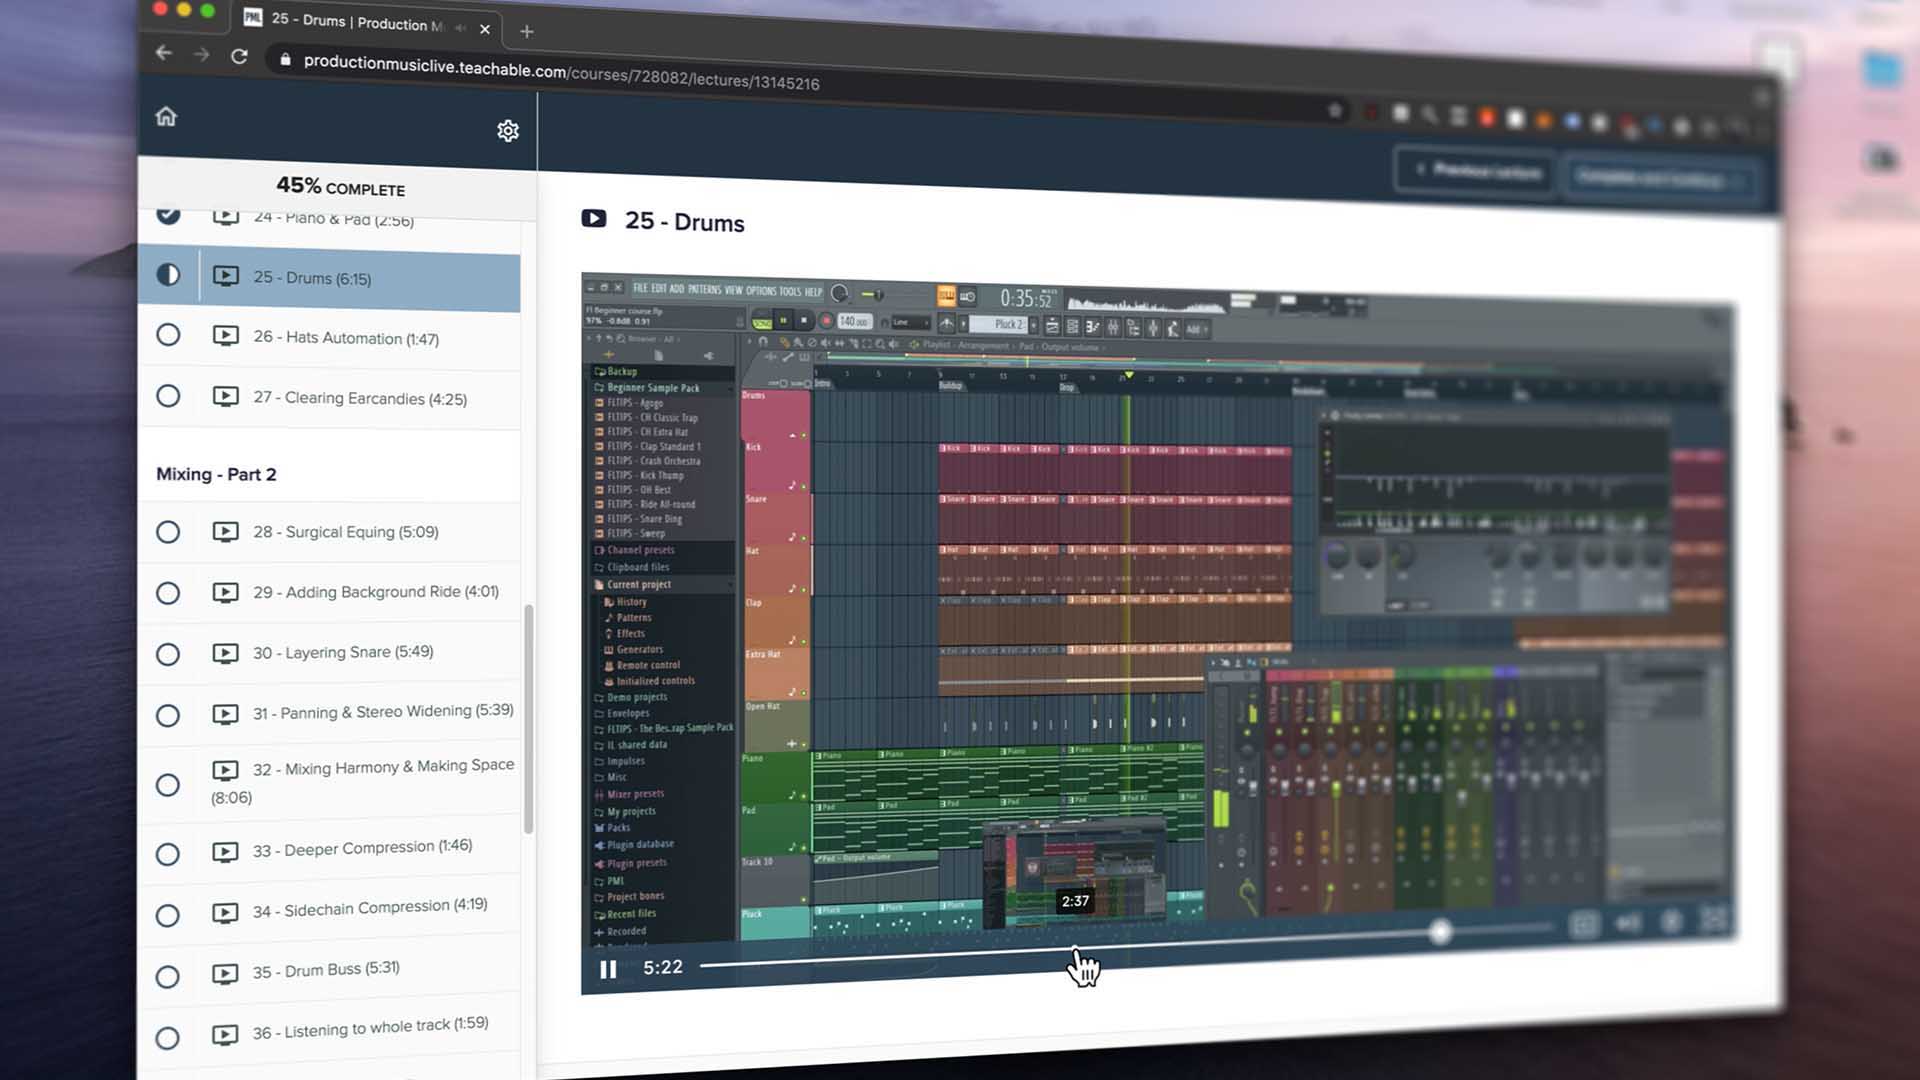Open lecture 35 - Drum Buss
1920x1080 pixels.
tap(326, 970)
